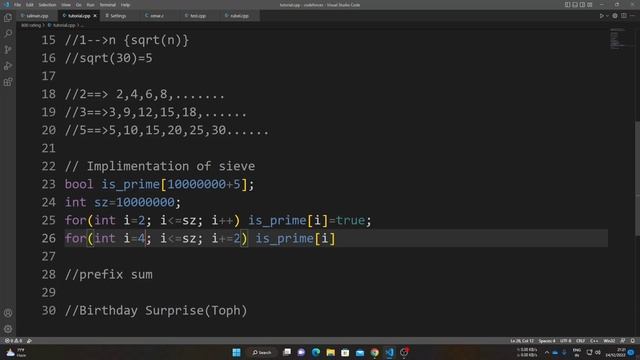Select language mode C++ in status bar
Image resolution: width=640 pixels, height=360 pixels.
pos(594,340)
